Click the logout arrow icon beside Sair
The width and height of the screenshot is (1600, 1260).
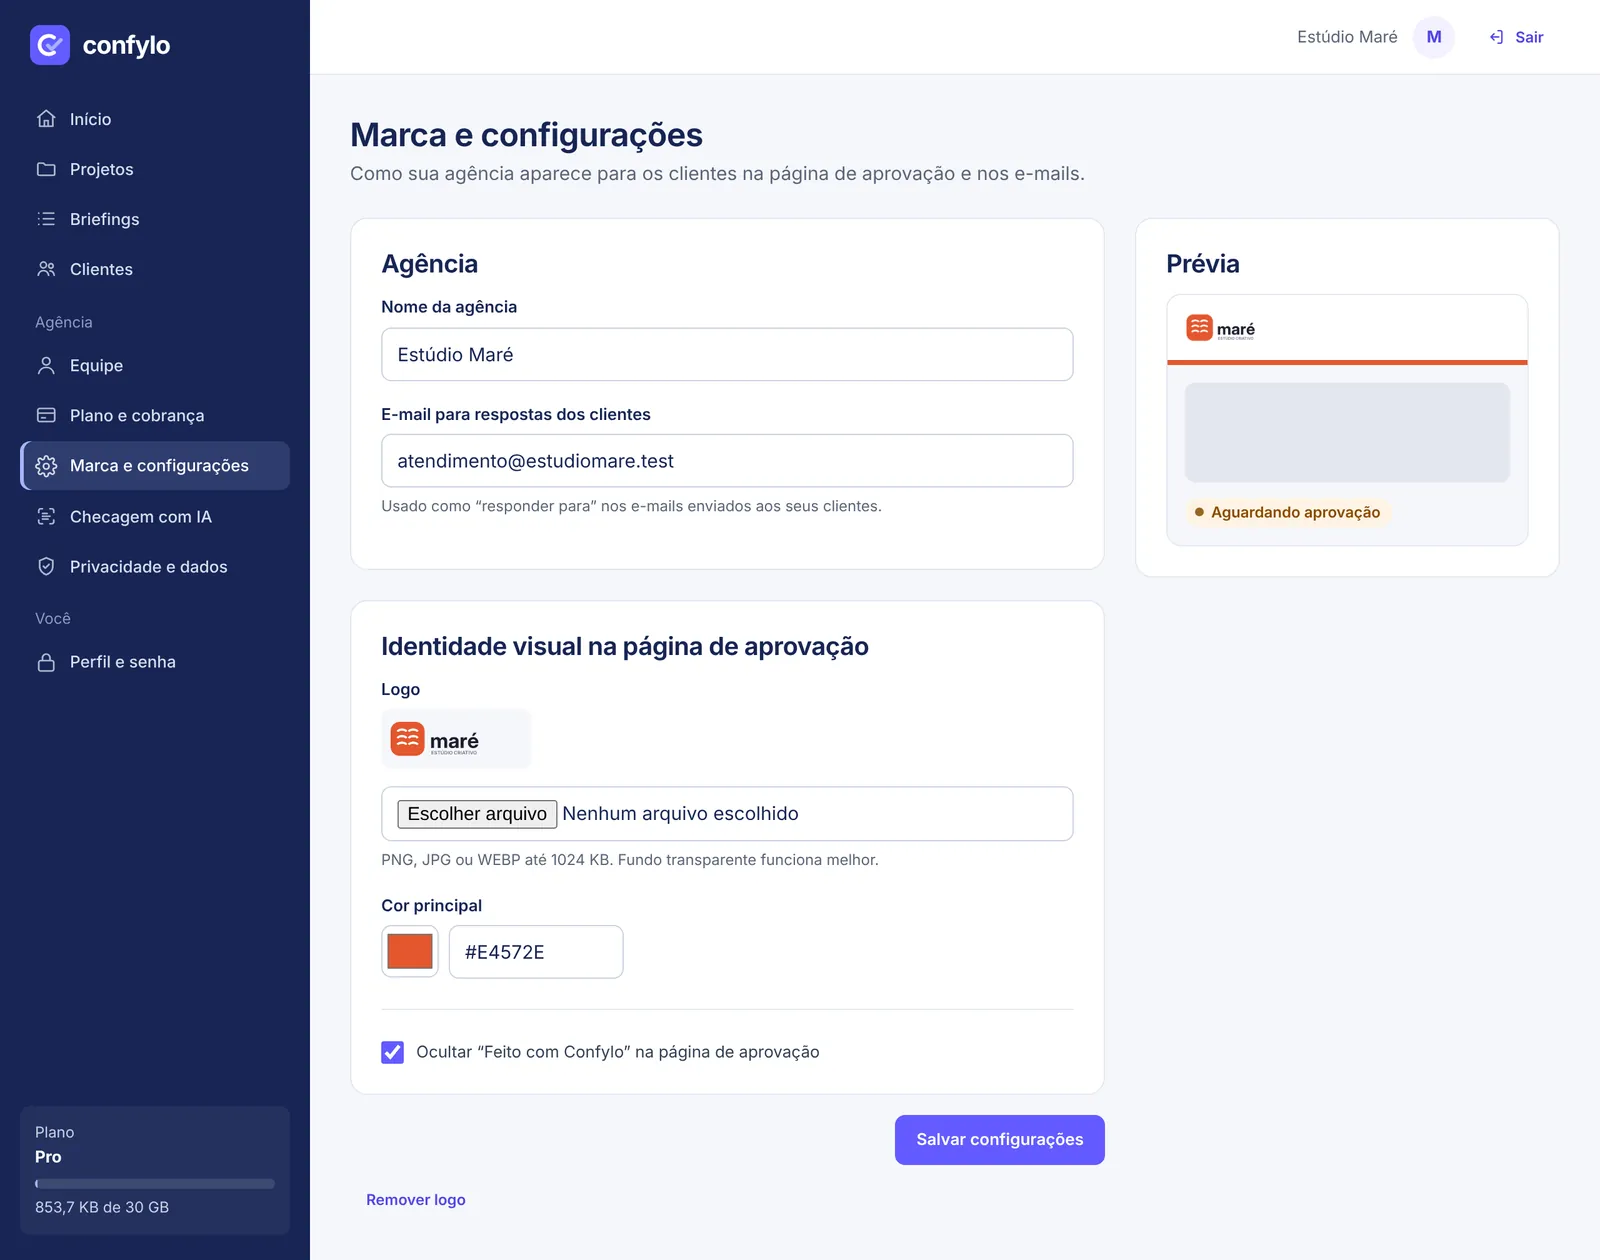point(1496,37)
